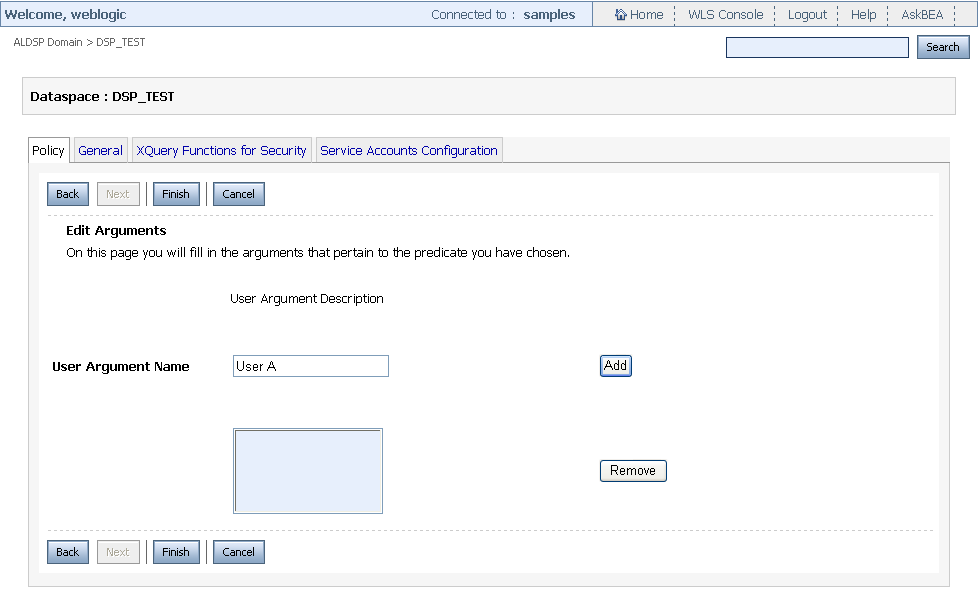The image size is (979, 590).
Task: Click the bottom Next button
Action: (117, 552)
